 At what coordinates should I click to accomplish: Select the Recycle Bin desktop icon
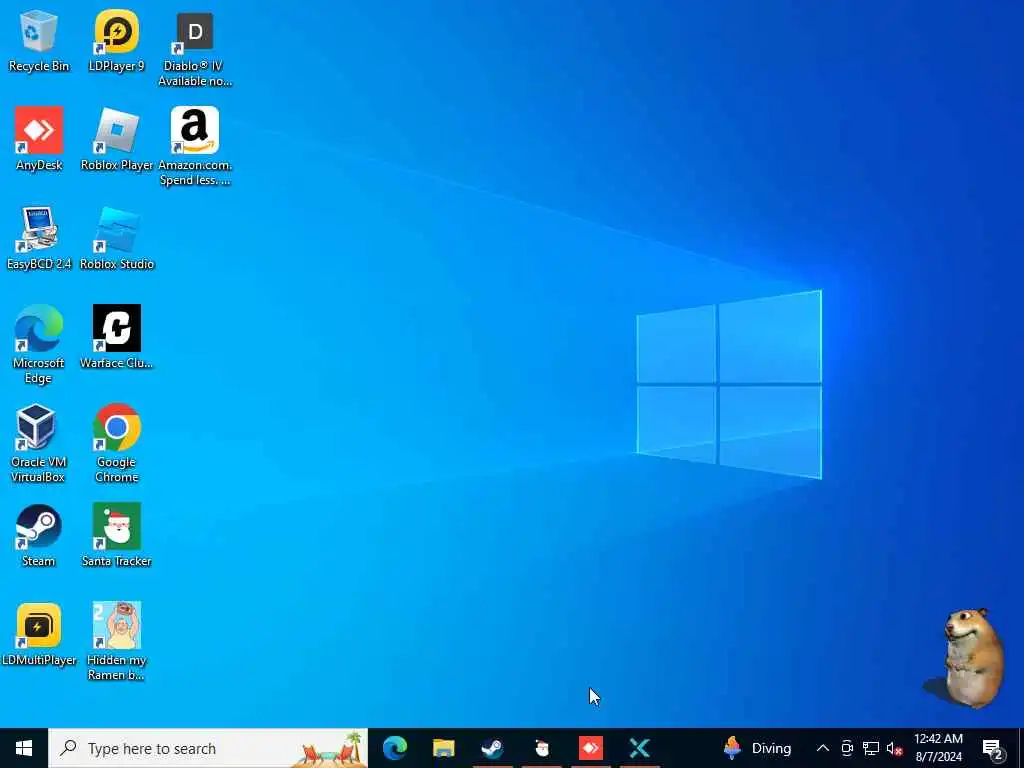[39, 42]
